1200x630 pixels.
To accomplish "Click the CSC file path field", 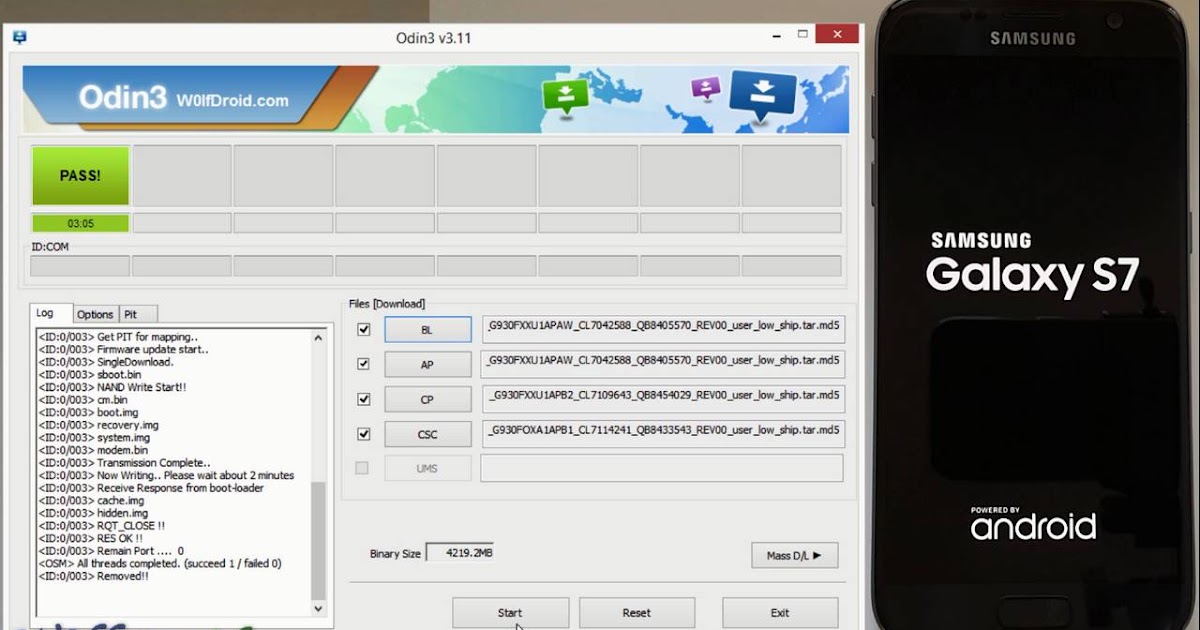I will coord(663,433).
